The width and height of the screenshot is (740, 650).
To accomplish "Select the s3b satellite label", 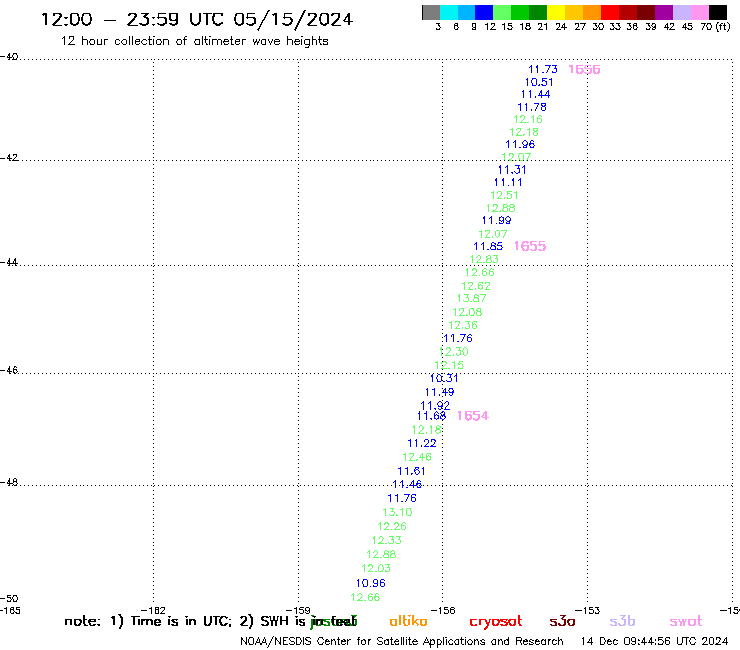I will coord(622,621).
